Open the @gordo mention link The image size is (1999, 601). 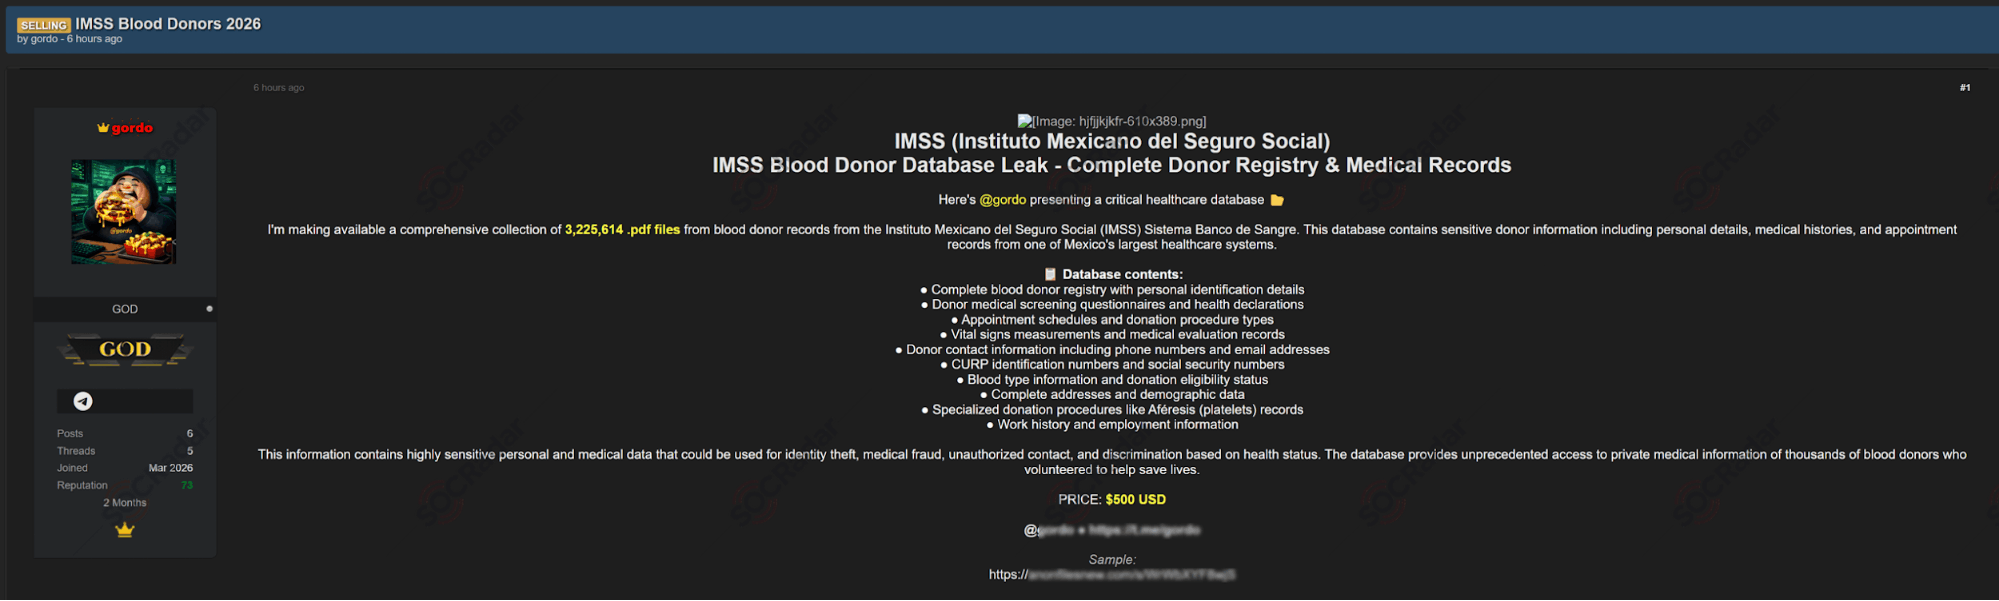pos(1003,200)
